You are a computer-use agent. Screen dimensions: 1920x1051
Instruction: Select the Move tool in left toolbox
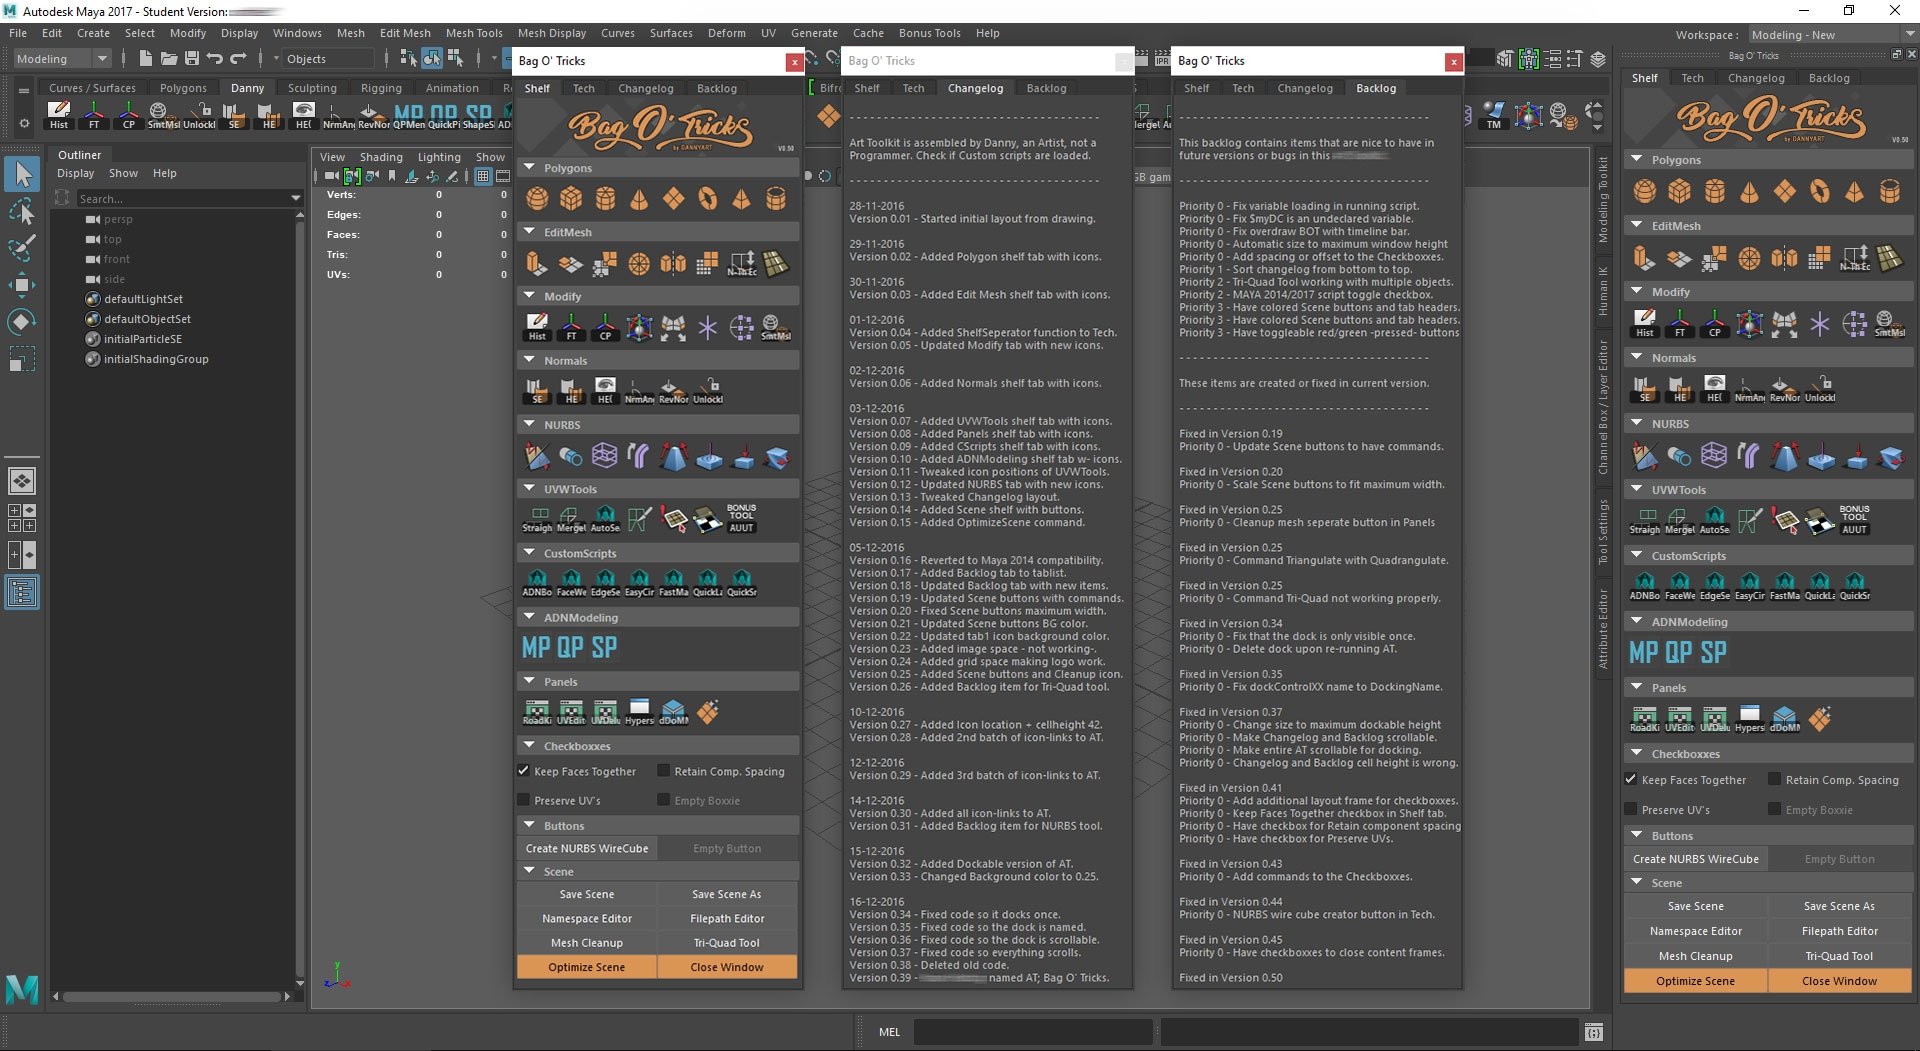coord(22,285)
